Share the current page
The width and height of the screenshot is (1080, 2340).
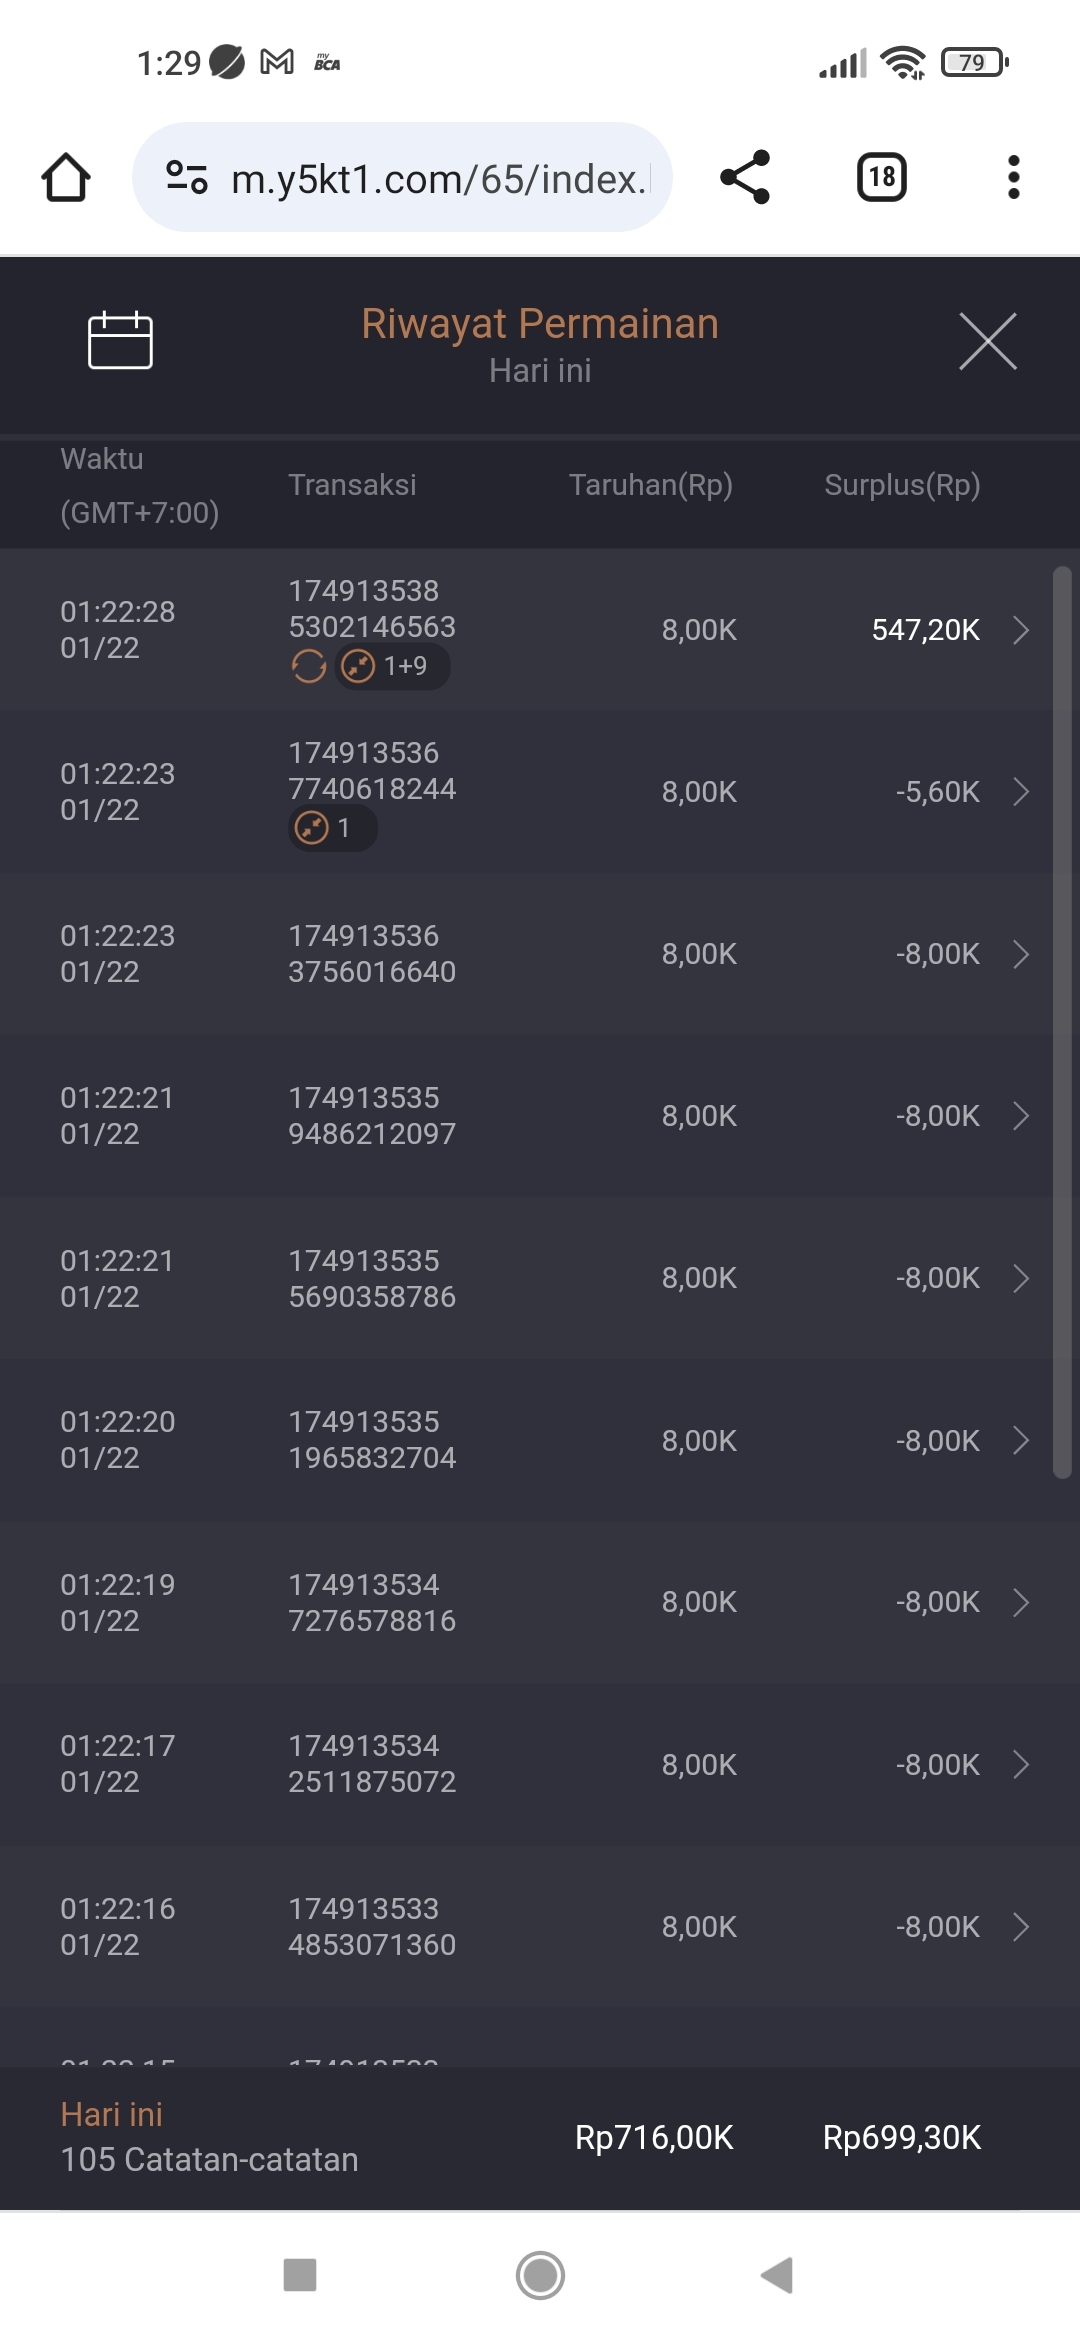pos(745,178)
